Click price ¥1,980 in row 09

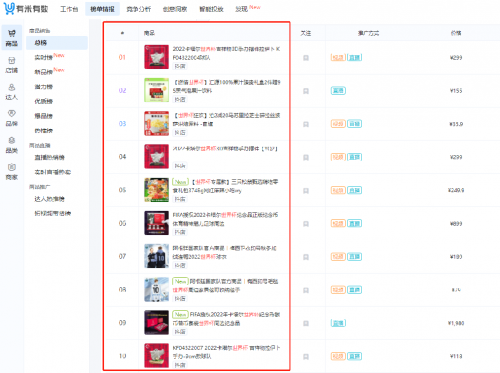coord(456,323)
